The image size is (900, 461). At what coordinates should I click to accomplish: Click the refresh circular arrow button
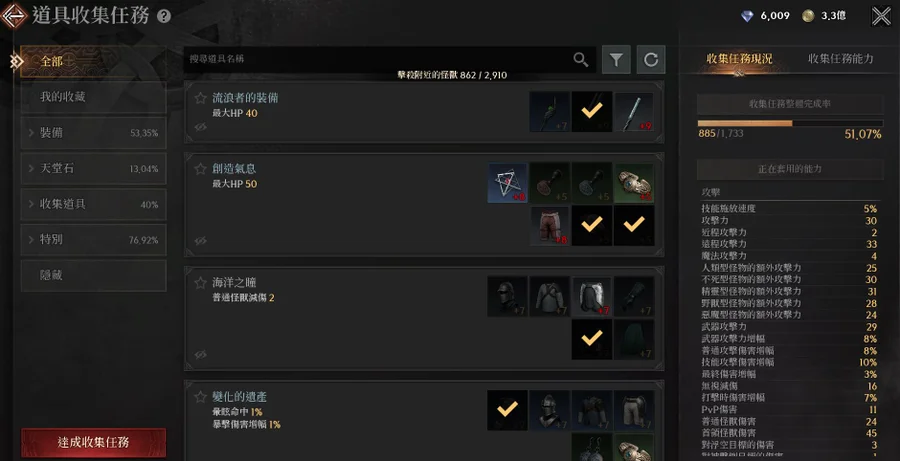pos(651,59)
